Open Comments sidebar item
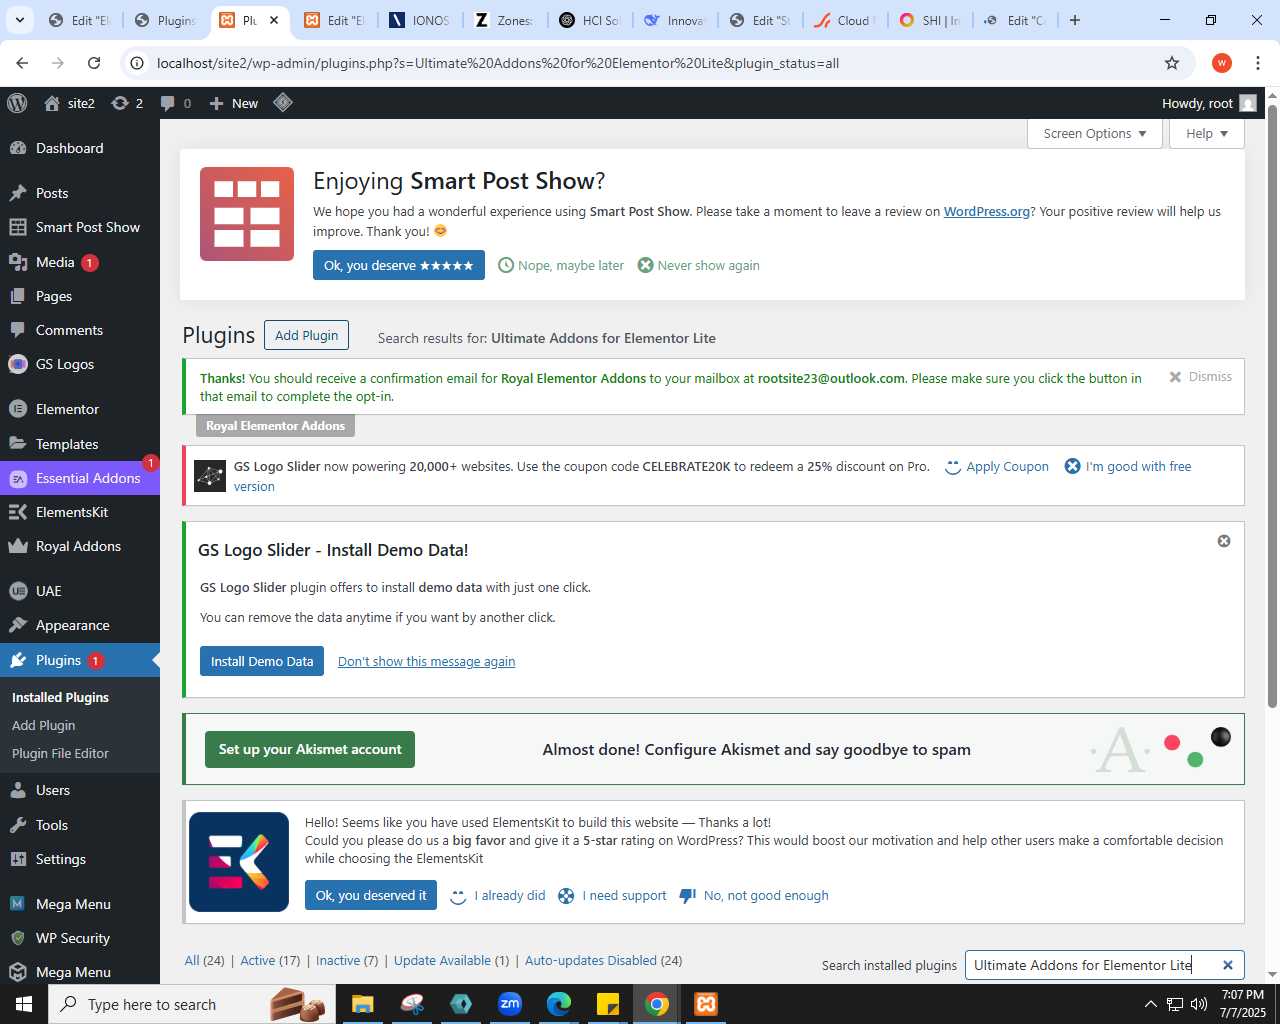 pyautogui.click(x=80, y=330)
